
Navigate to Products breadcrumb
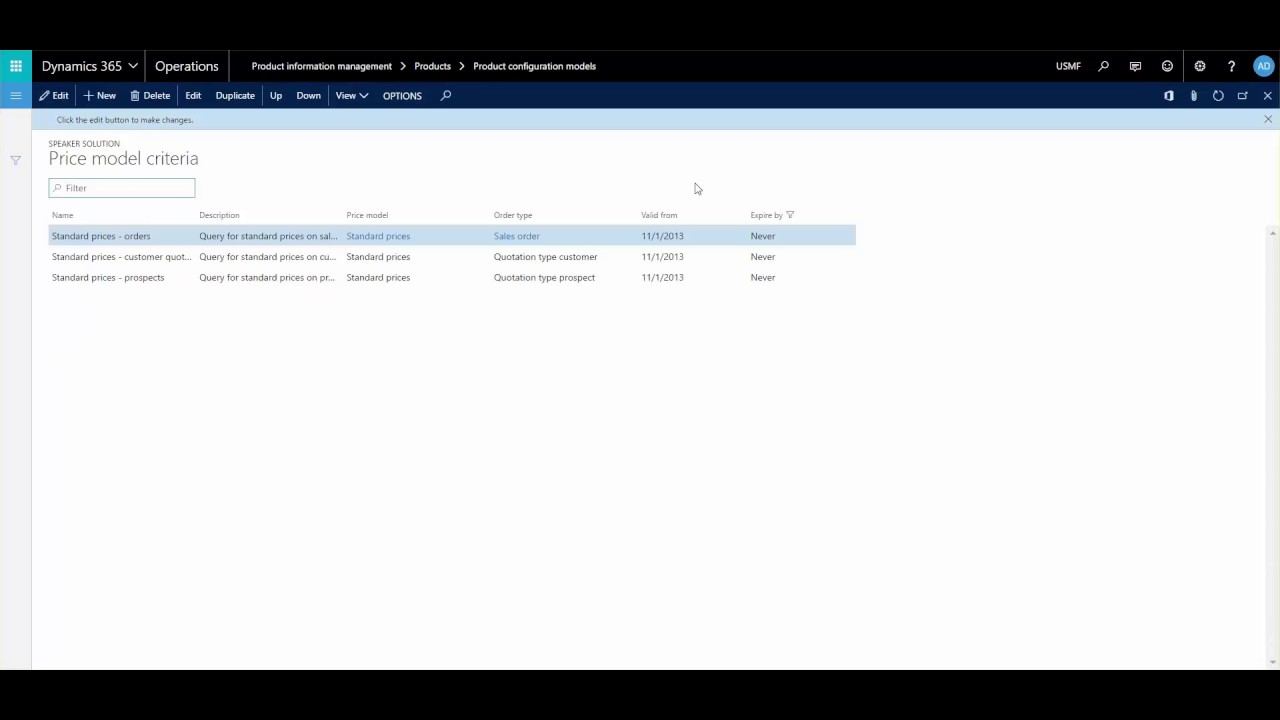(432, 66)
